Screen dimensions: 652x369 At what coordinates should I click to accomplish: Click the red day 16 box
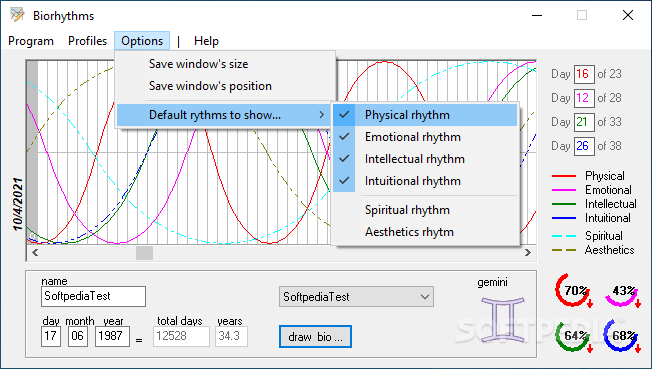click(x=584, y=74)
